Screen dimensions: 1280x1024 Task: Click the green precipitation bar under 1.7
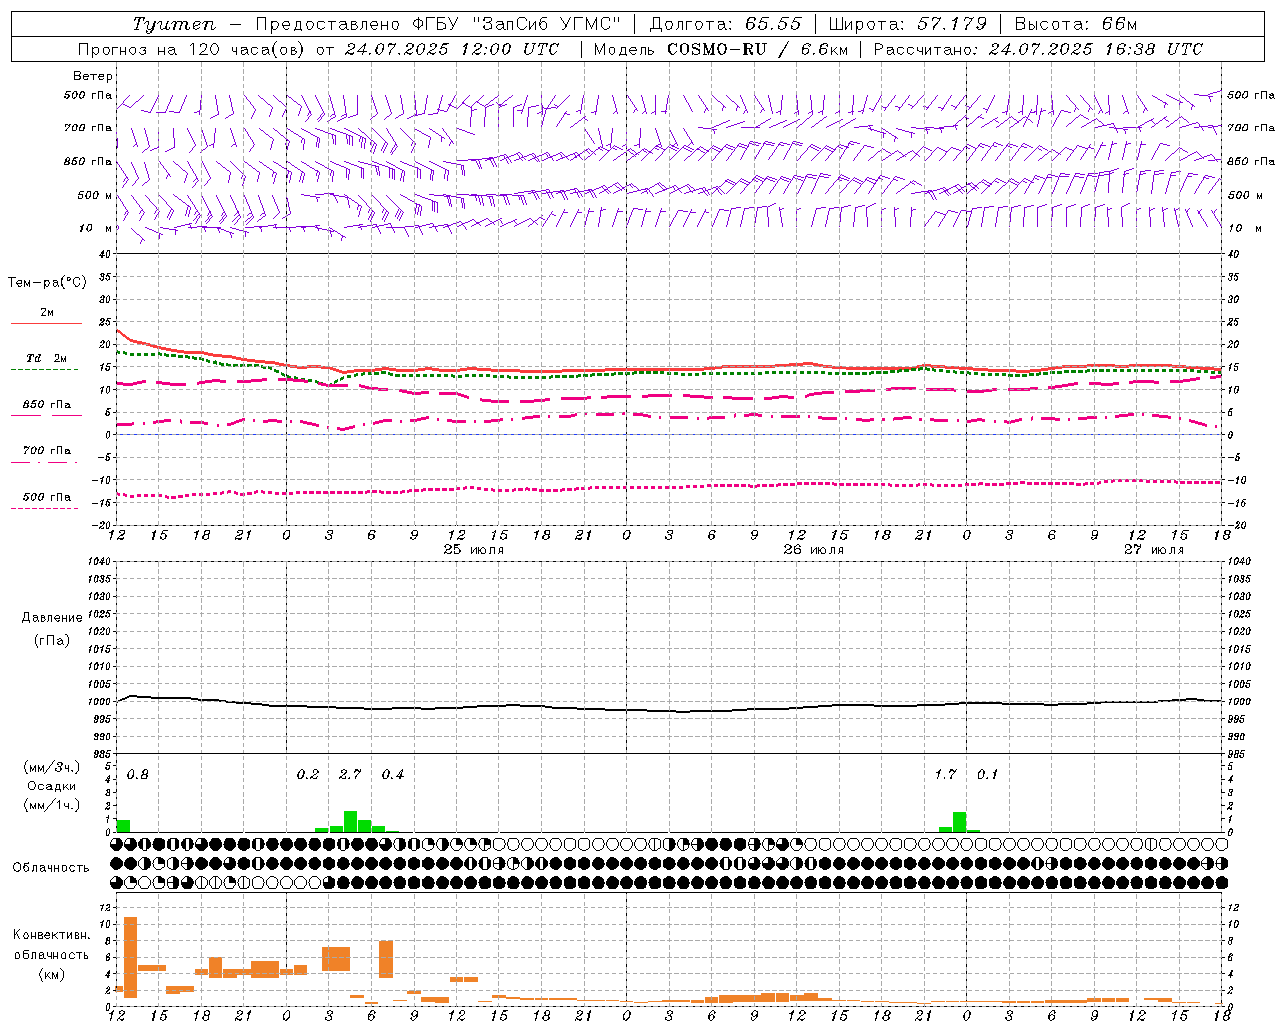click(959, 822)
